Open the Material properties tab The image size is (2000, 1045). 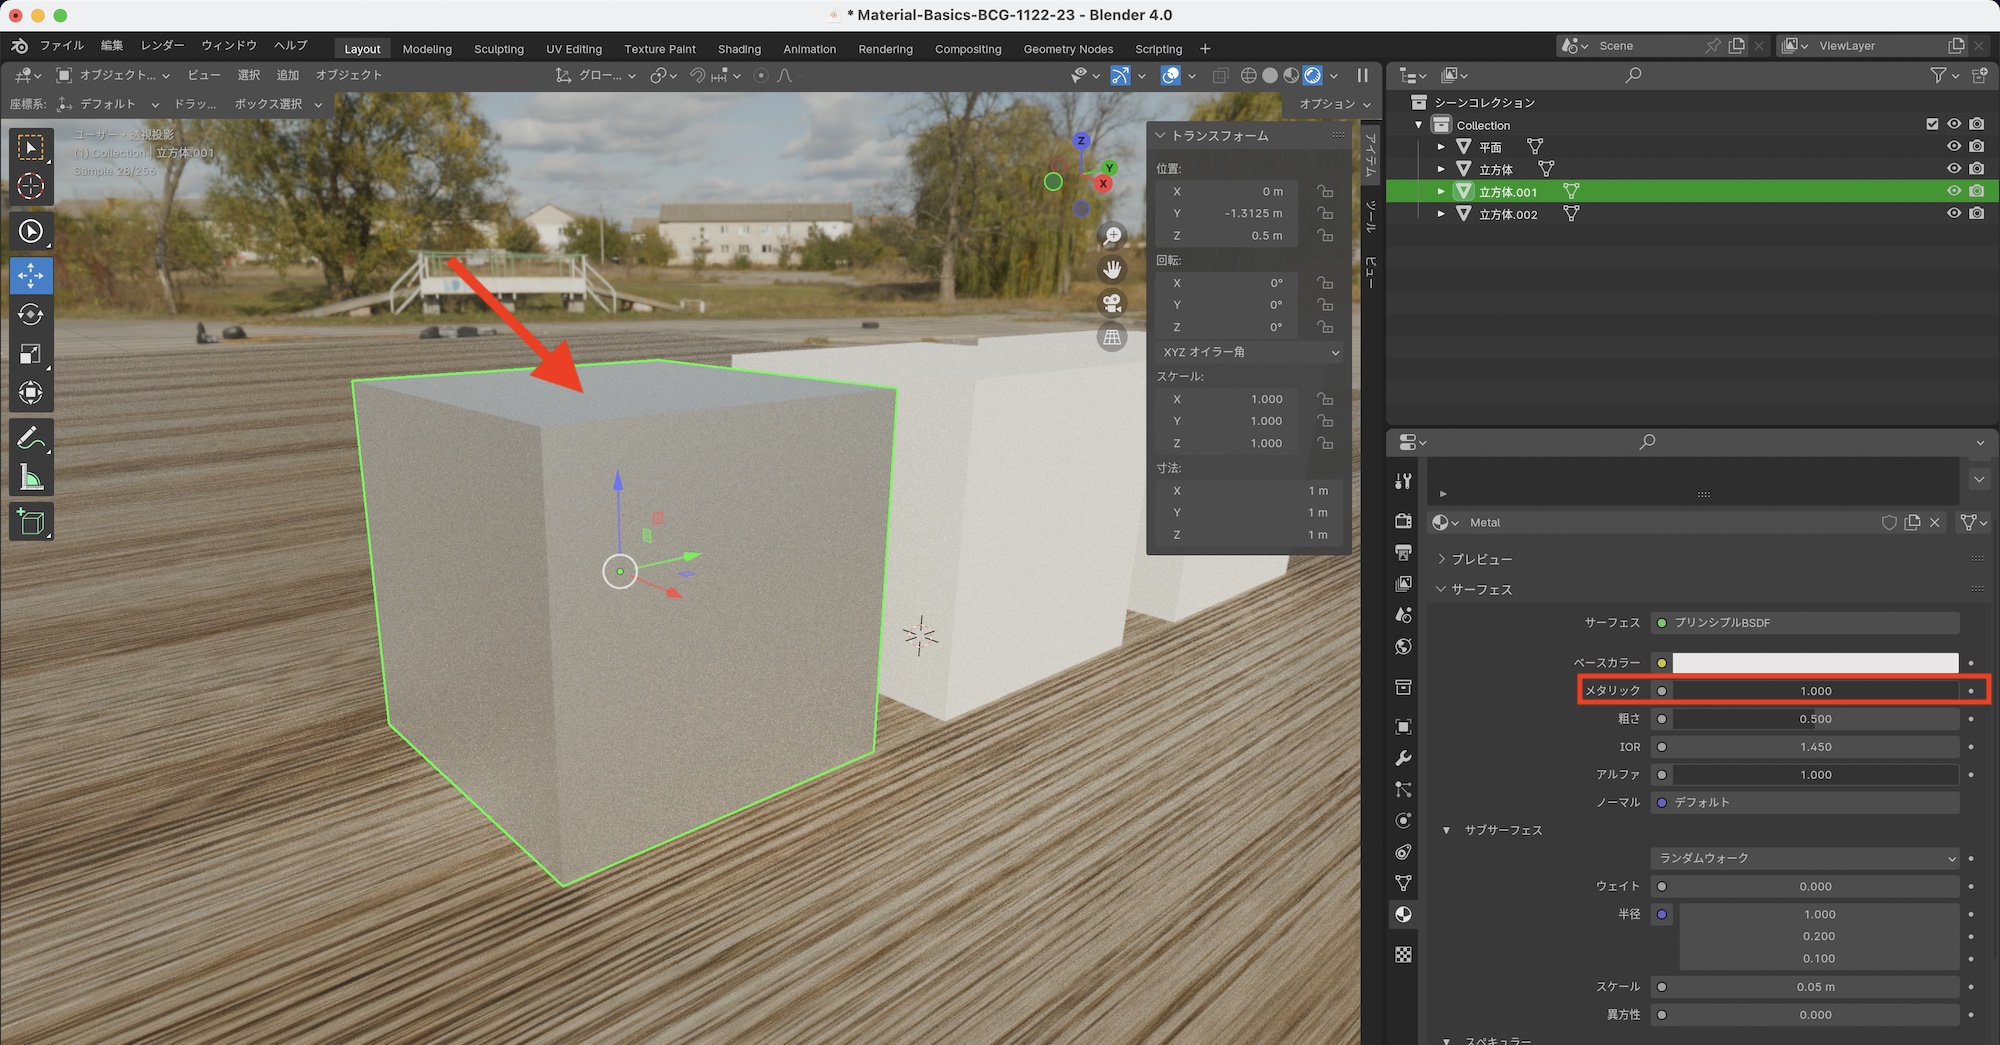(x=1403, y=914)
